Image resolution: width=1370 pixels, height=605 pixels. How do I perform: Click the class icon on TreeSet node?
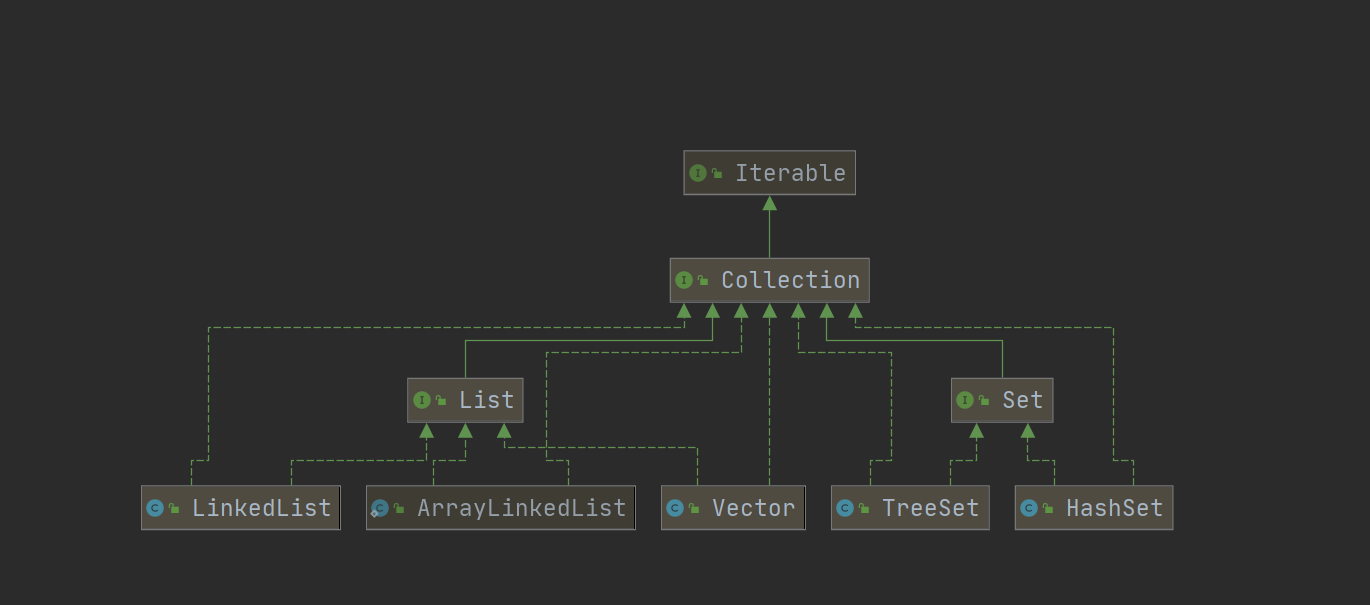[845, 508]
